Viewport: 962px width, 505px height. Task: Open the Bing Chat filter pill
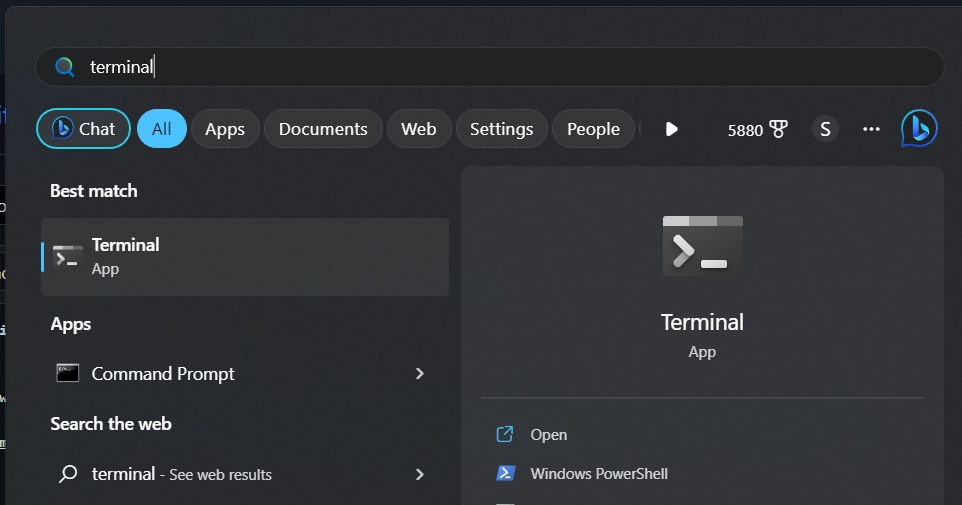[83, 129]
